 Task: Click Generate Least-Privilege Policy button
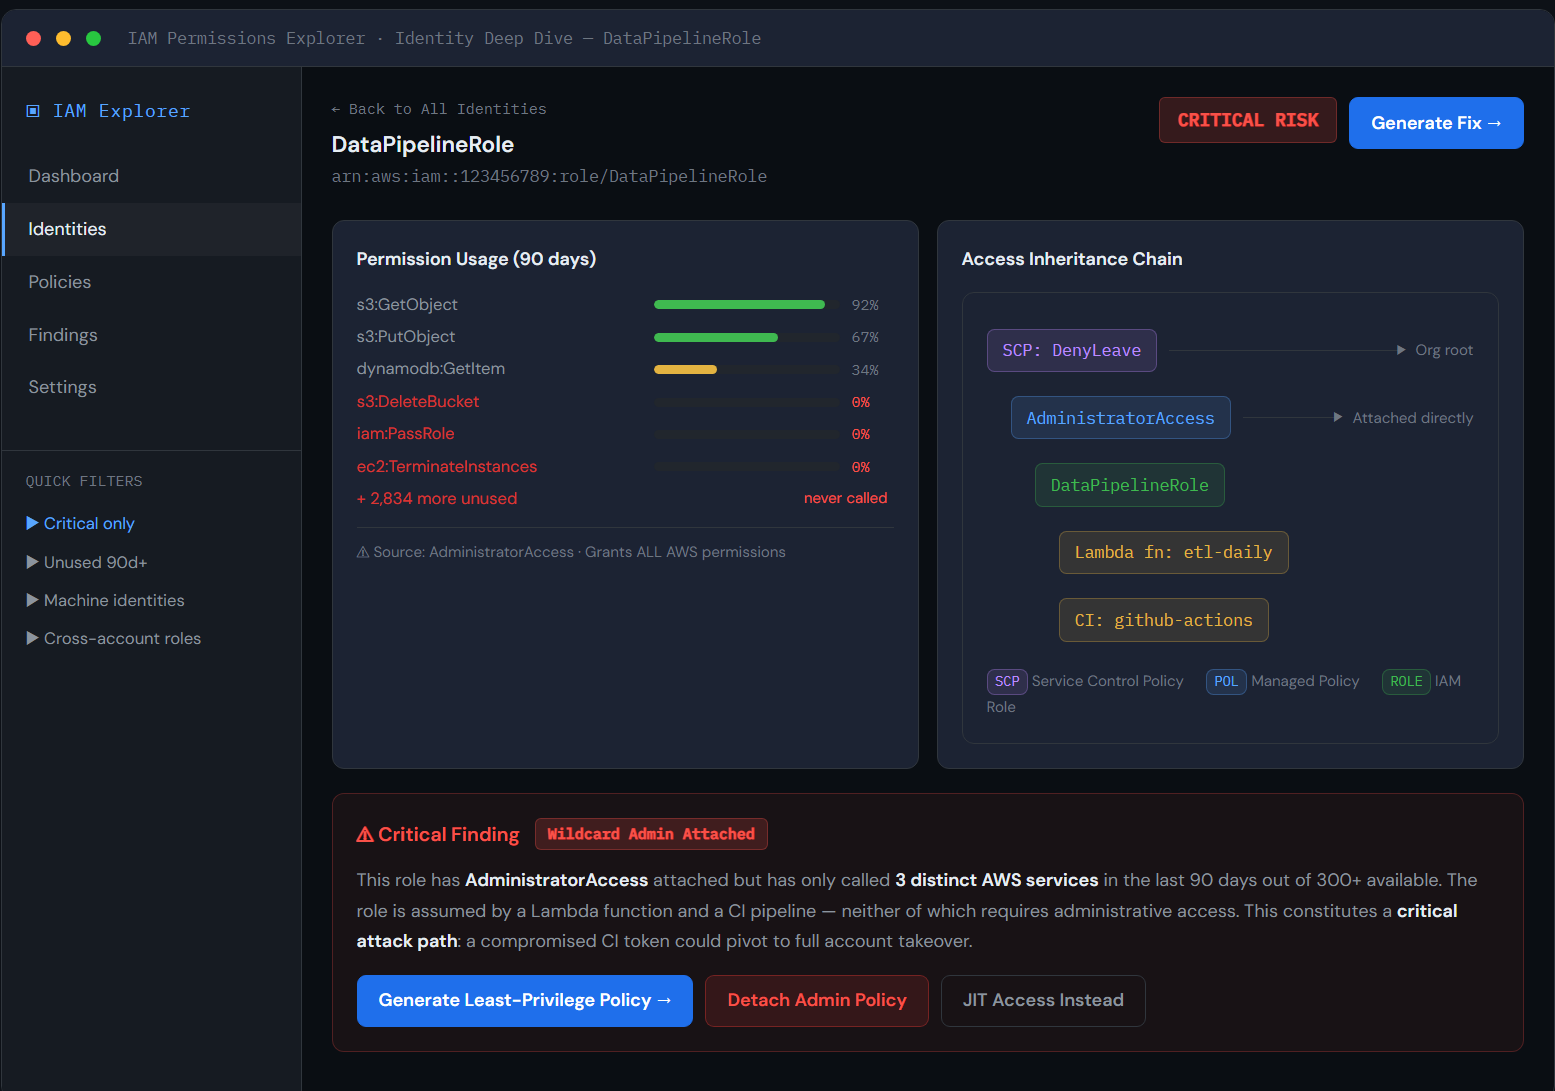click(525, 1001)
